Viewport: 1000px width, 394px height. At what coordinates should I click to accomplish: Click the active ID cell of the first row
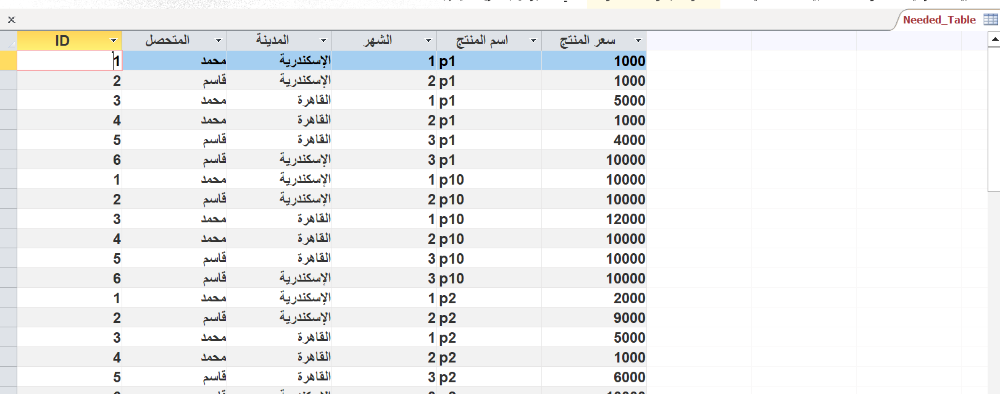coord(69,61)
